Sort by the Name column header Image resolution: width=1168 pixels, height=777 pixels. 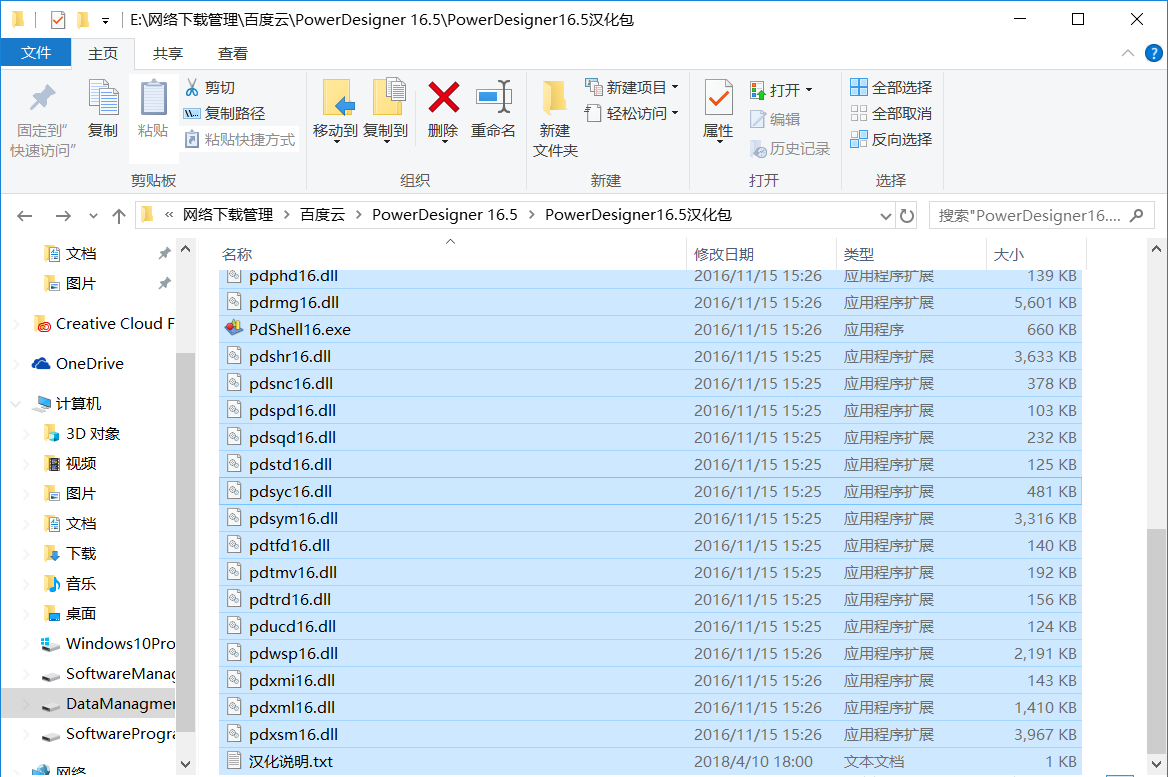click(452, 254)
